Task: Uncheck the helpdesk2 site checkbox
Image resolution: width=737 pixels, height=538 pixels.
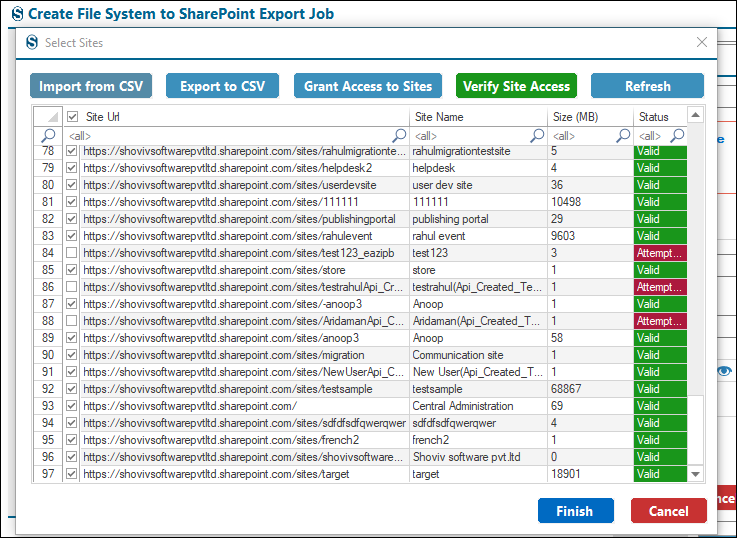Action: (71, 168)
